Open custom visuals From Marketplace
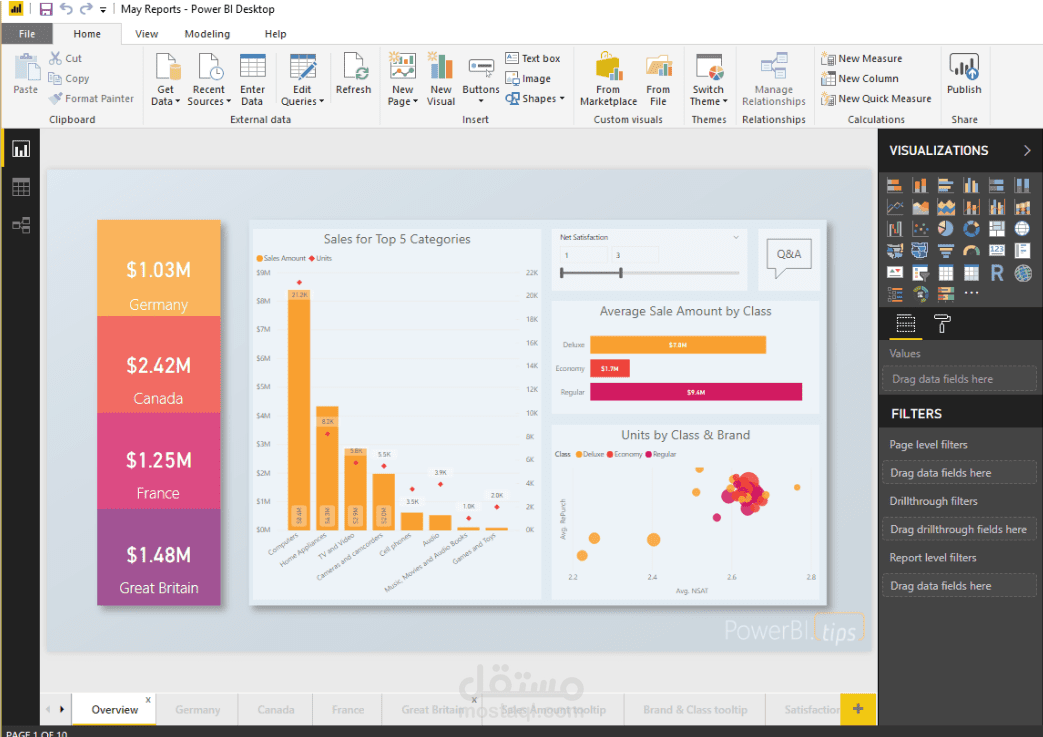This screenshot has width=1043, height=737. pyautogui.click(x=608, y=79)
